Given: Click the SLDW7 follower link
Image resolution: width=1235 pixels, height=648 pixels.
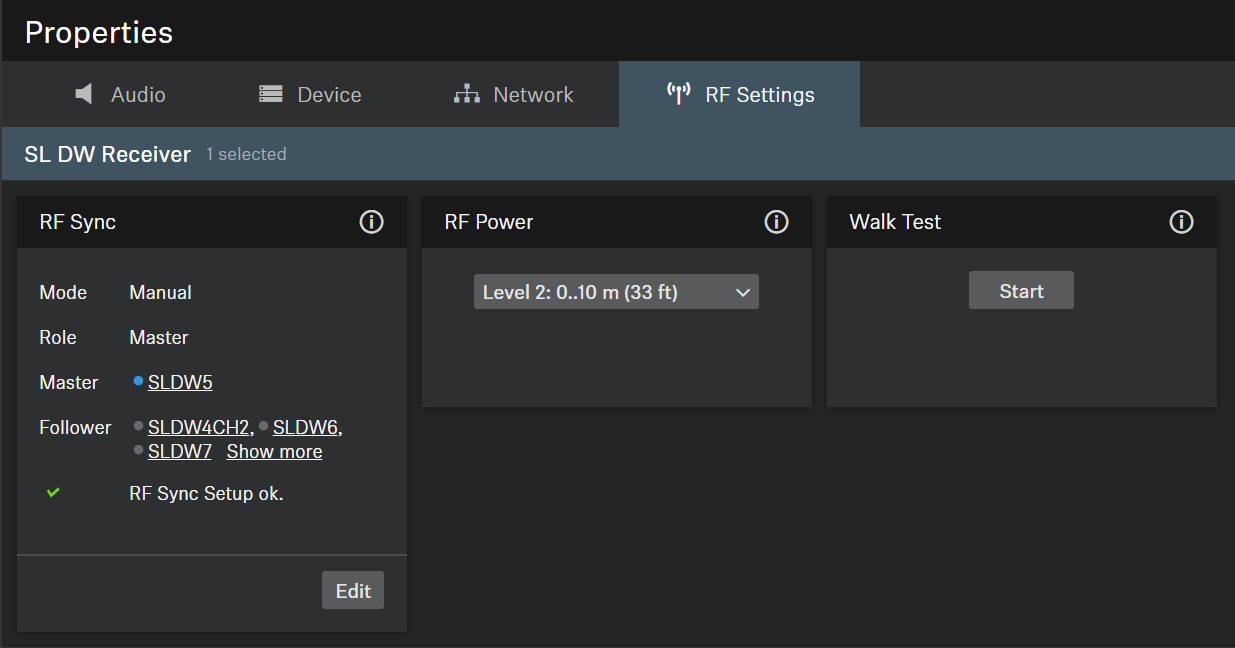Looking at the screenshot, I should [x=180, y=452].
